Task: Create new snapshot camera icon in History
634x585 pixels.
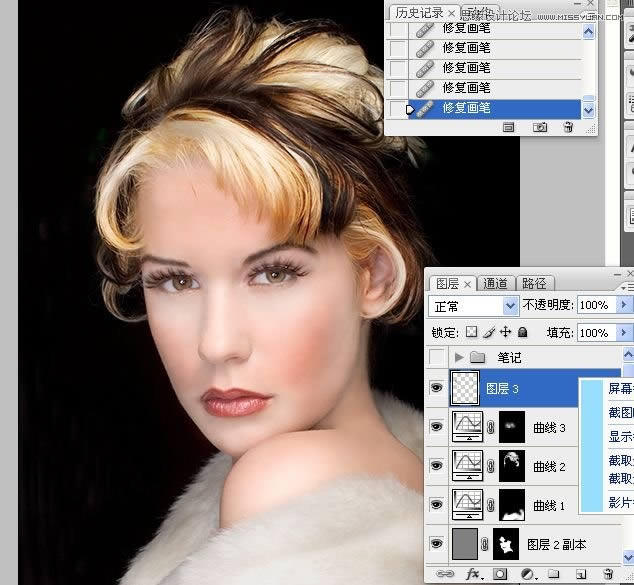Action: 540,127
